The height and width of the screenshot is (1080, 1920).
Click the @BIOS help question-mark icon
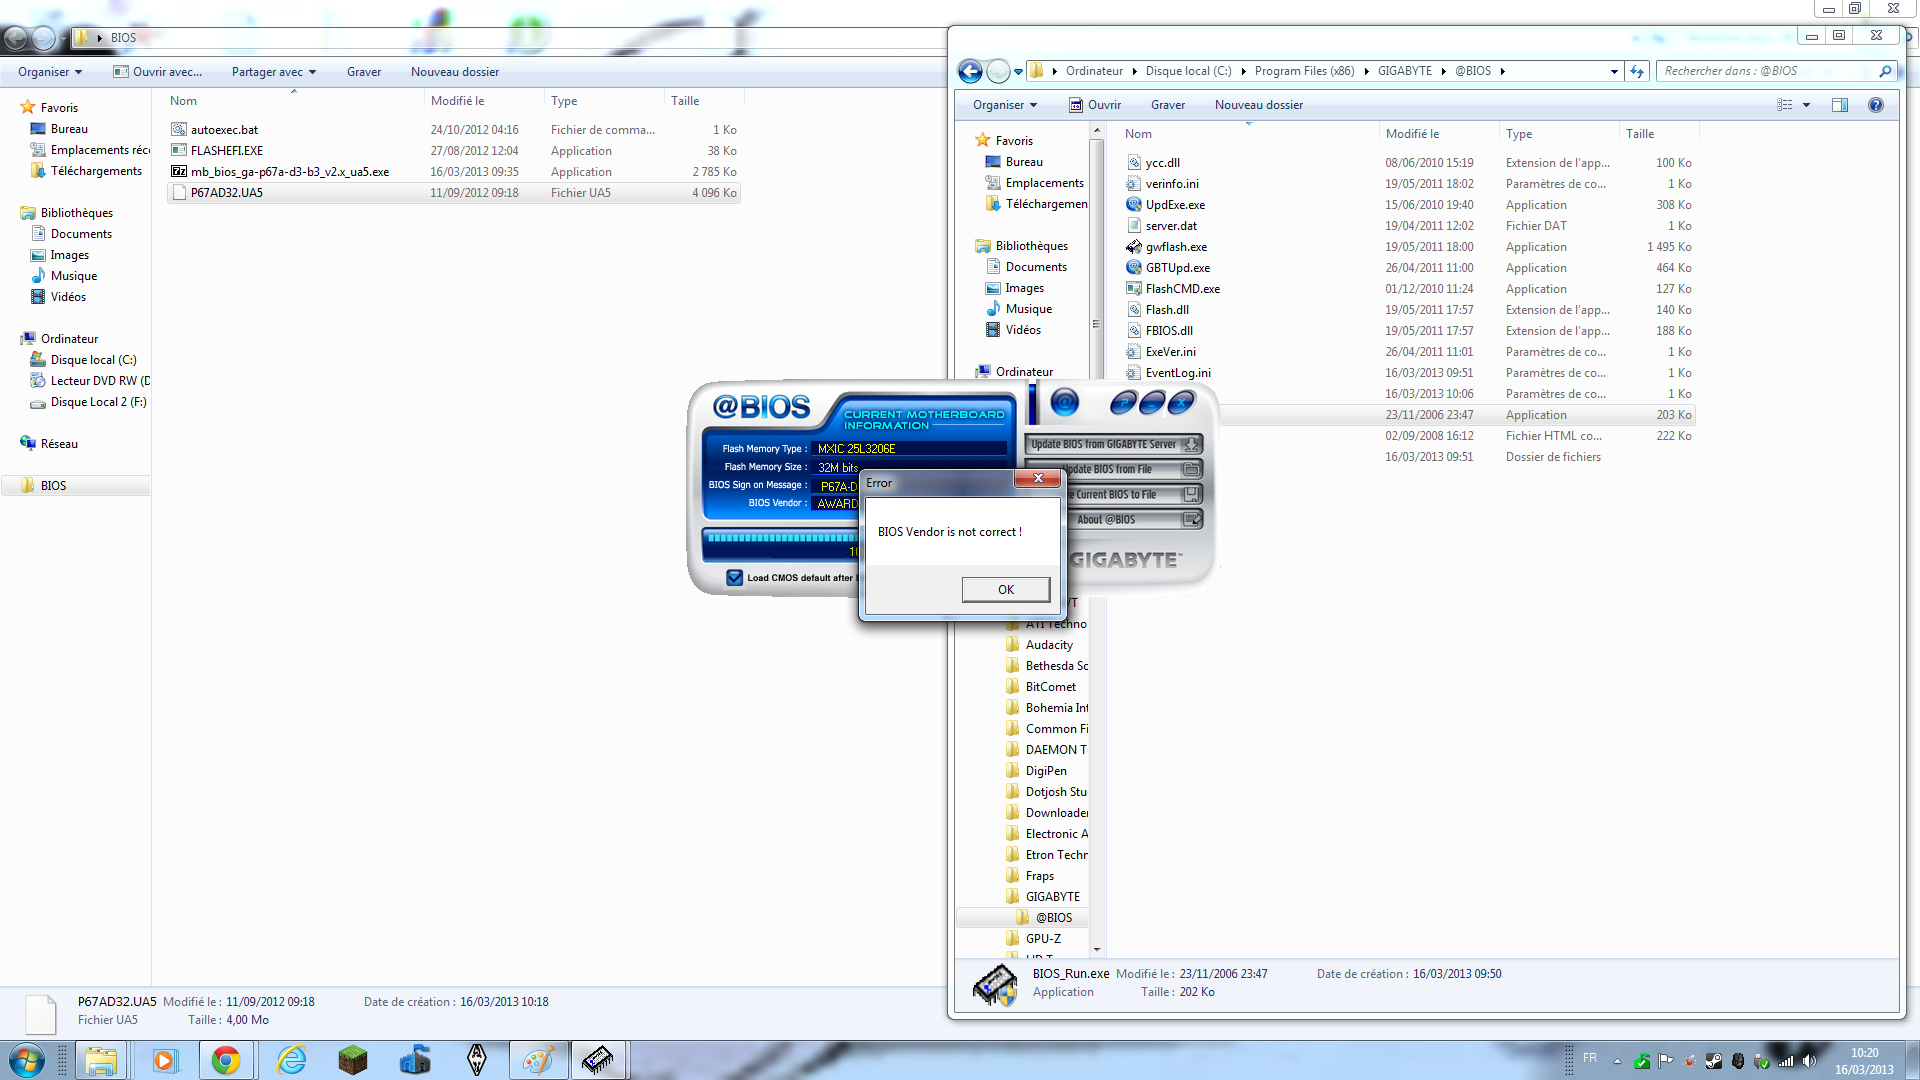[x=1123, y=403]
